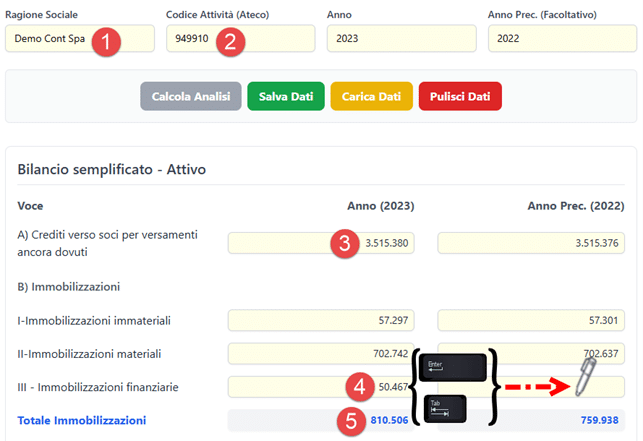Focus the Ragione Sociale input field
This screenshot has width=643, height=441.
(x=80, y=39)
